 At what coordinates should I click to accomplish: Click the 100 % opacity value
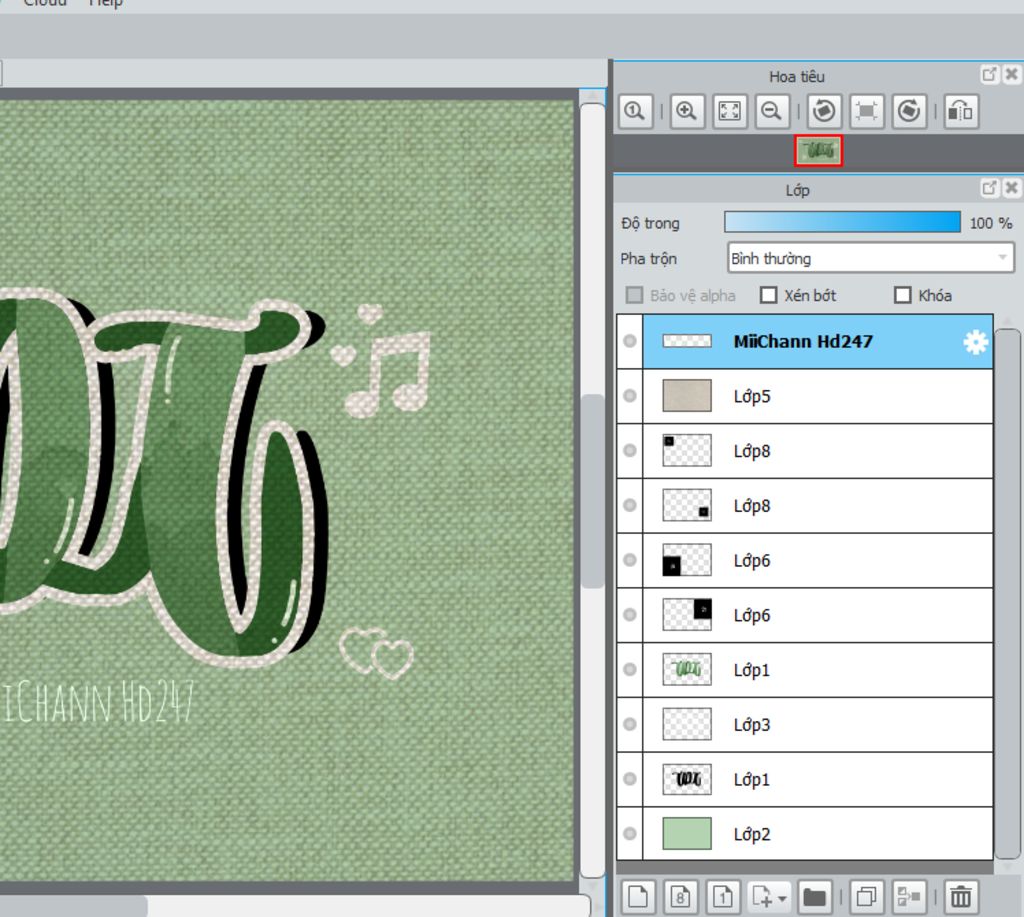click(991, 223)
